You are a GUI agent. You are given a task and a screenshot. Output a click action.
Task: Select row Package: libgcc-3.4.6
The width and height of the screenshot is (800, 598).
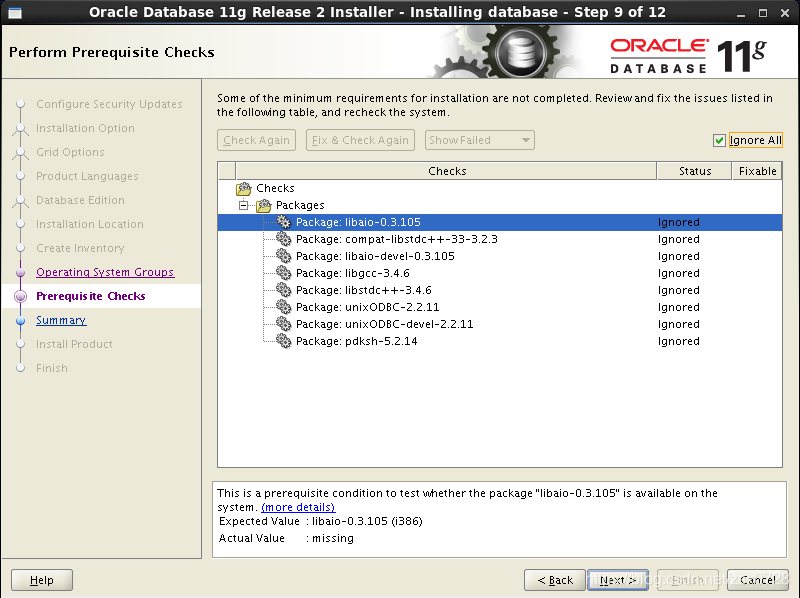(500, 273)
